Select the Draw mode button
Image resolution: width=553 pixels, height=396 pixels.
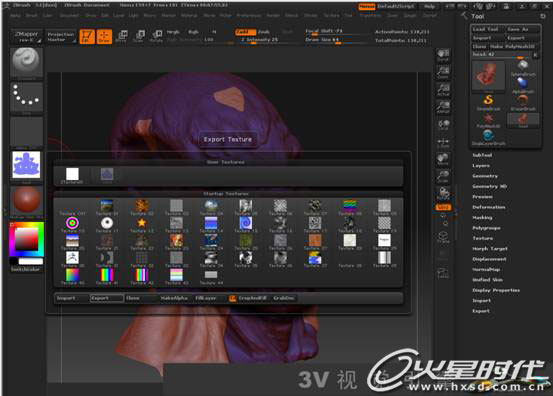point(104,36)
